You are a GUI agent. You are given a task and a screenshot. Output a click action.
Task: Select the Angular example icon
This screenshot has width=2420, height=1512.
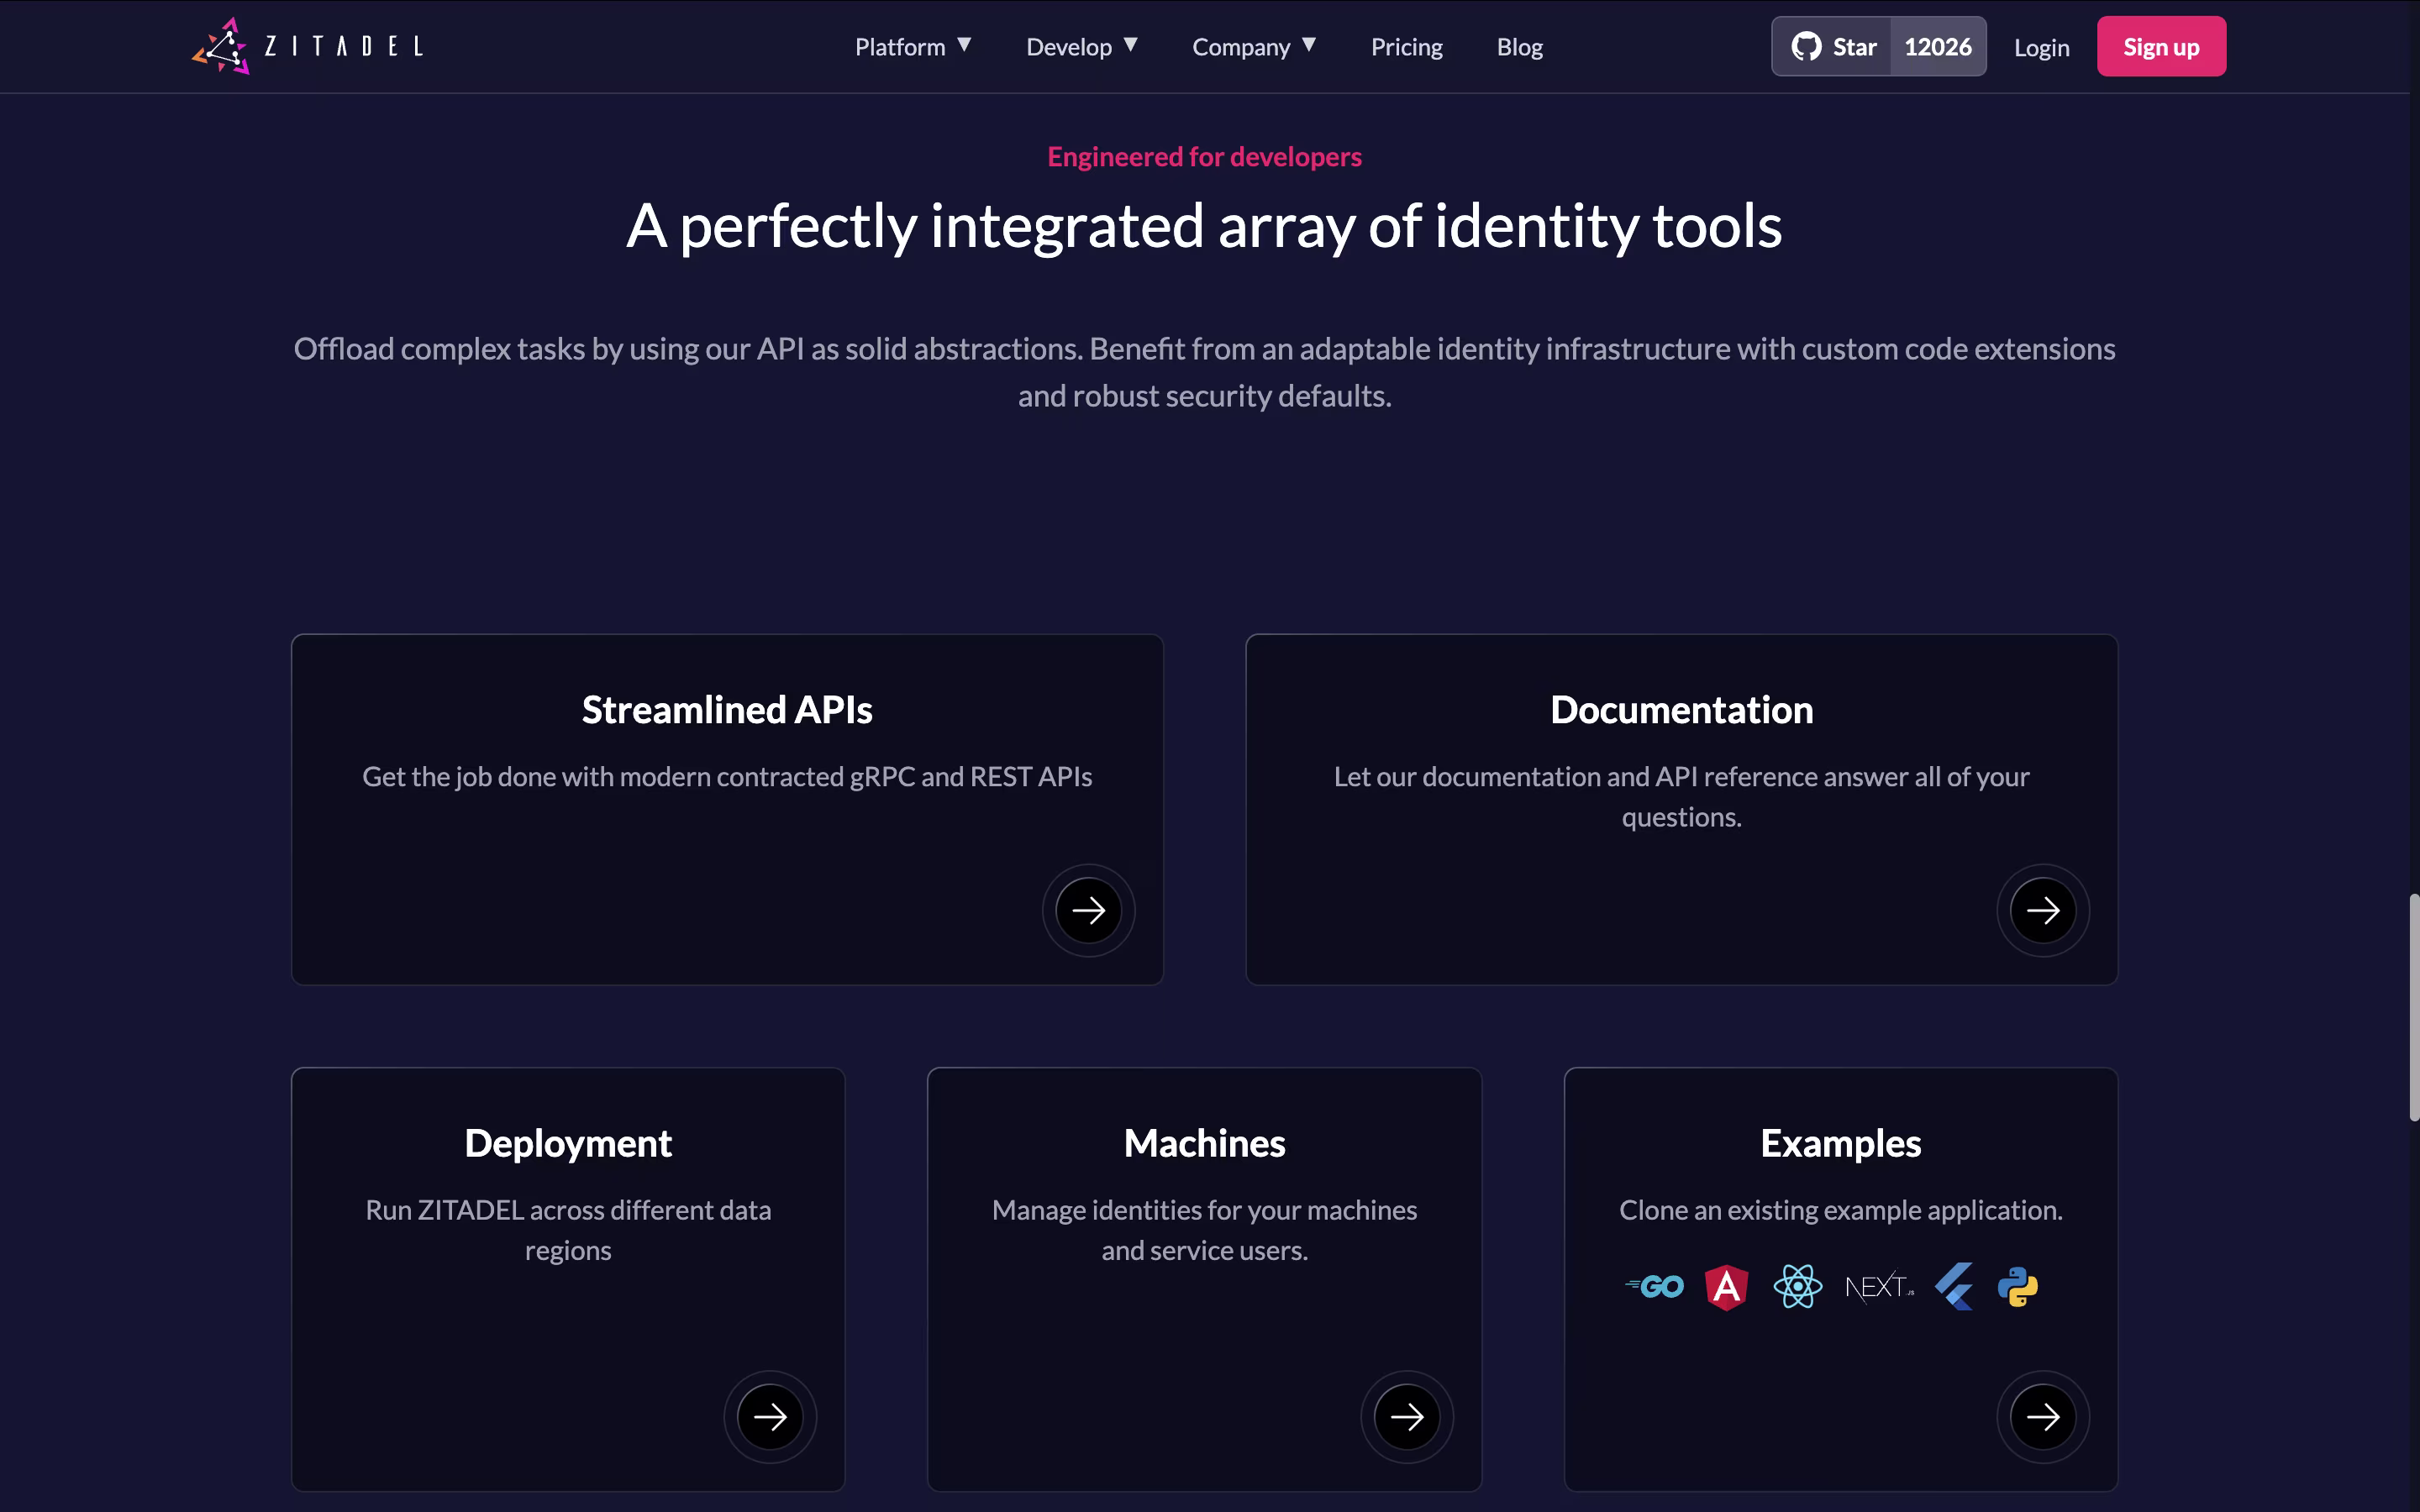point(1726,1287)
